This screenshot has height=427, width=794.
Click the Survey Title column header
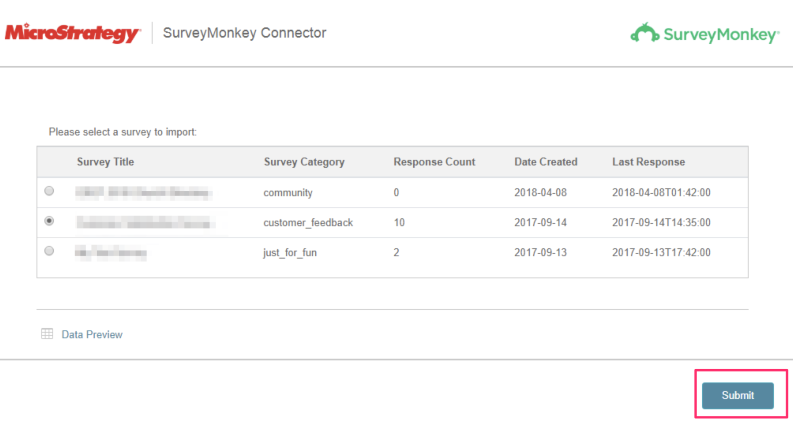105,162
